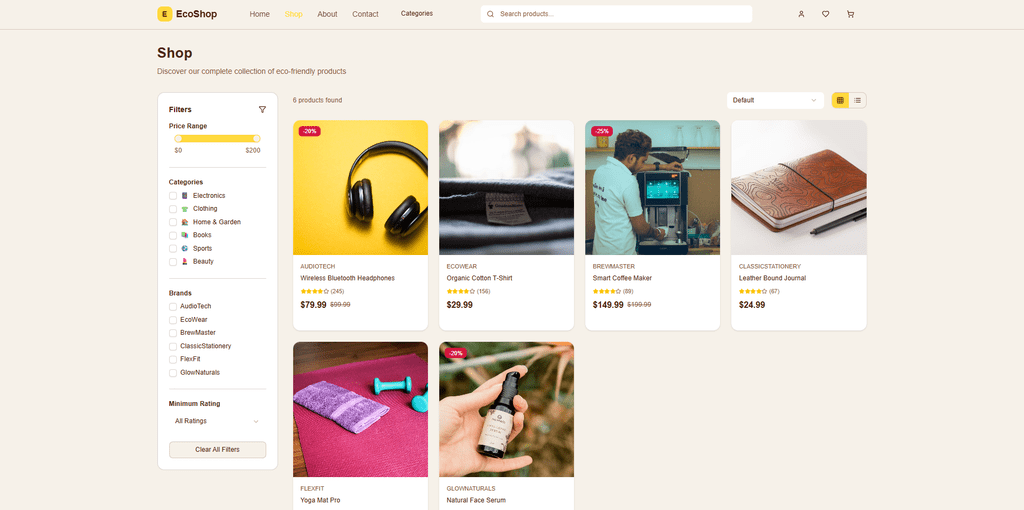This screenshot has height=510, width=1024.
Task: Switch to grid view layout
Action: tap(840, 100)
